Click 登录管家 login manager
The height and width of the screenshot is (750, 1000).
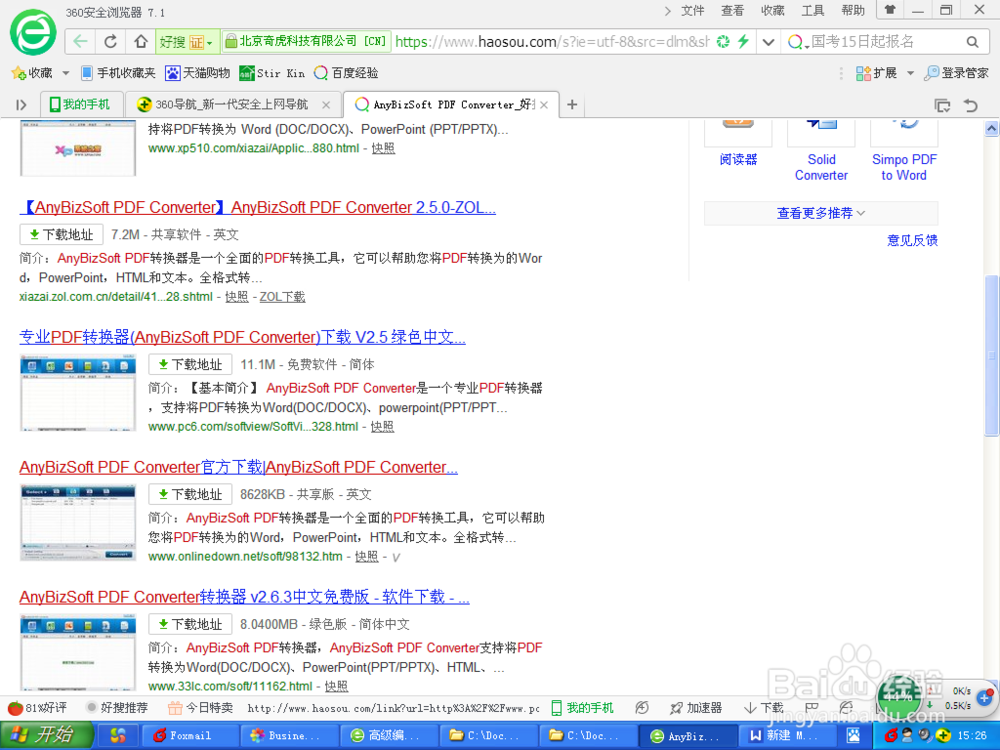pos(957,73)
